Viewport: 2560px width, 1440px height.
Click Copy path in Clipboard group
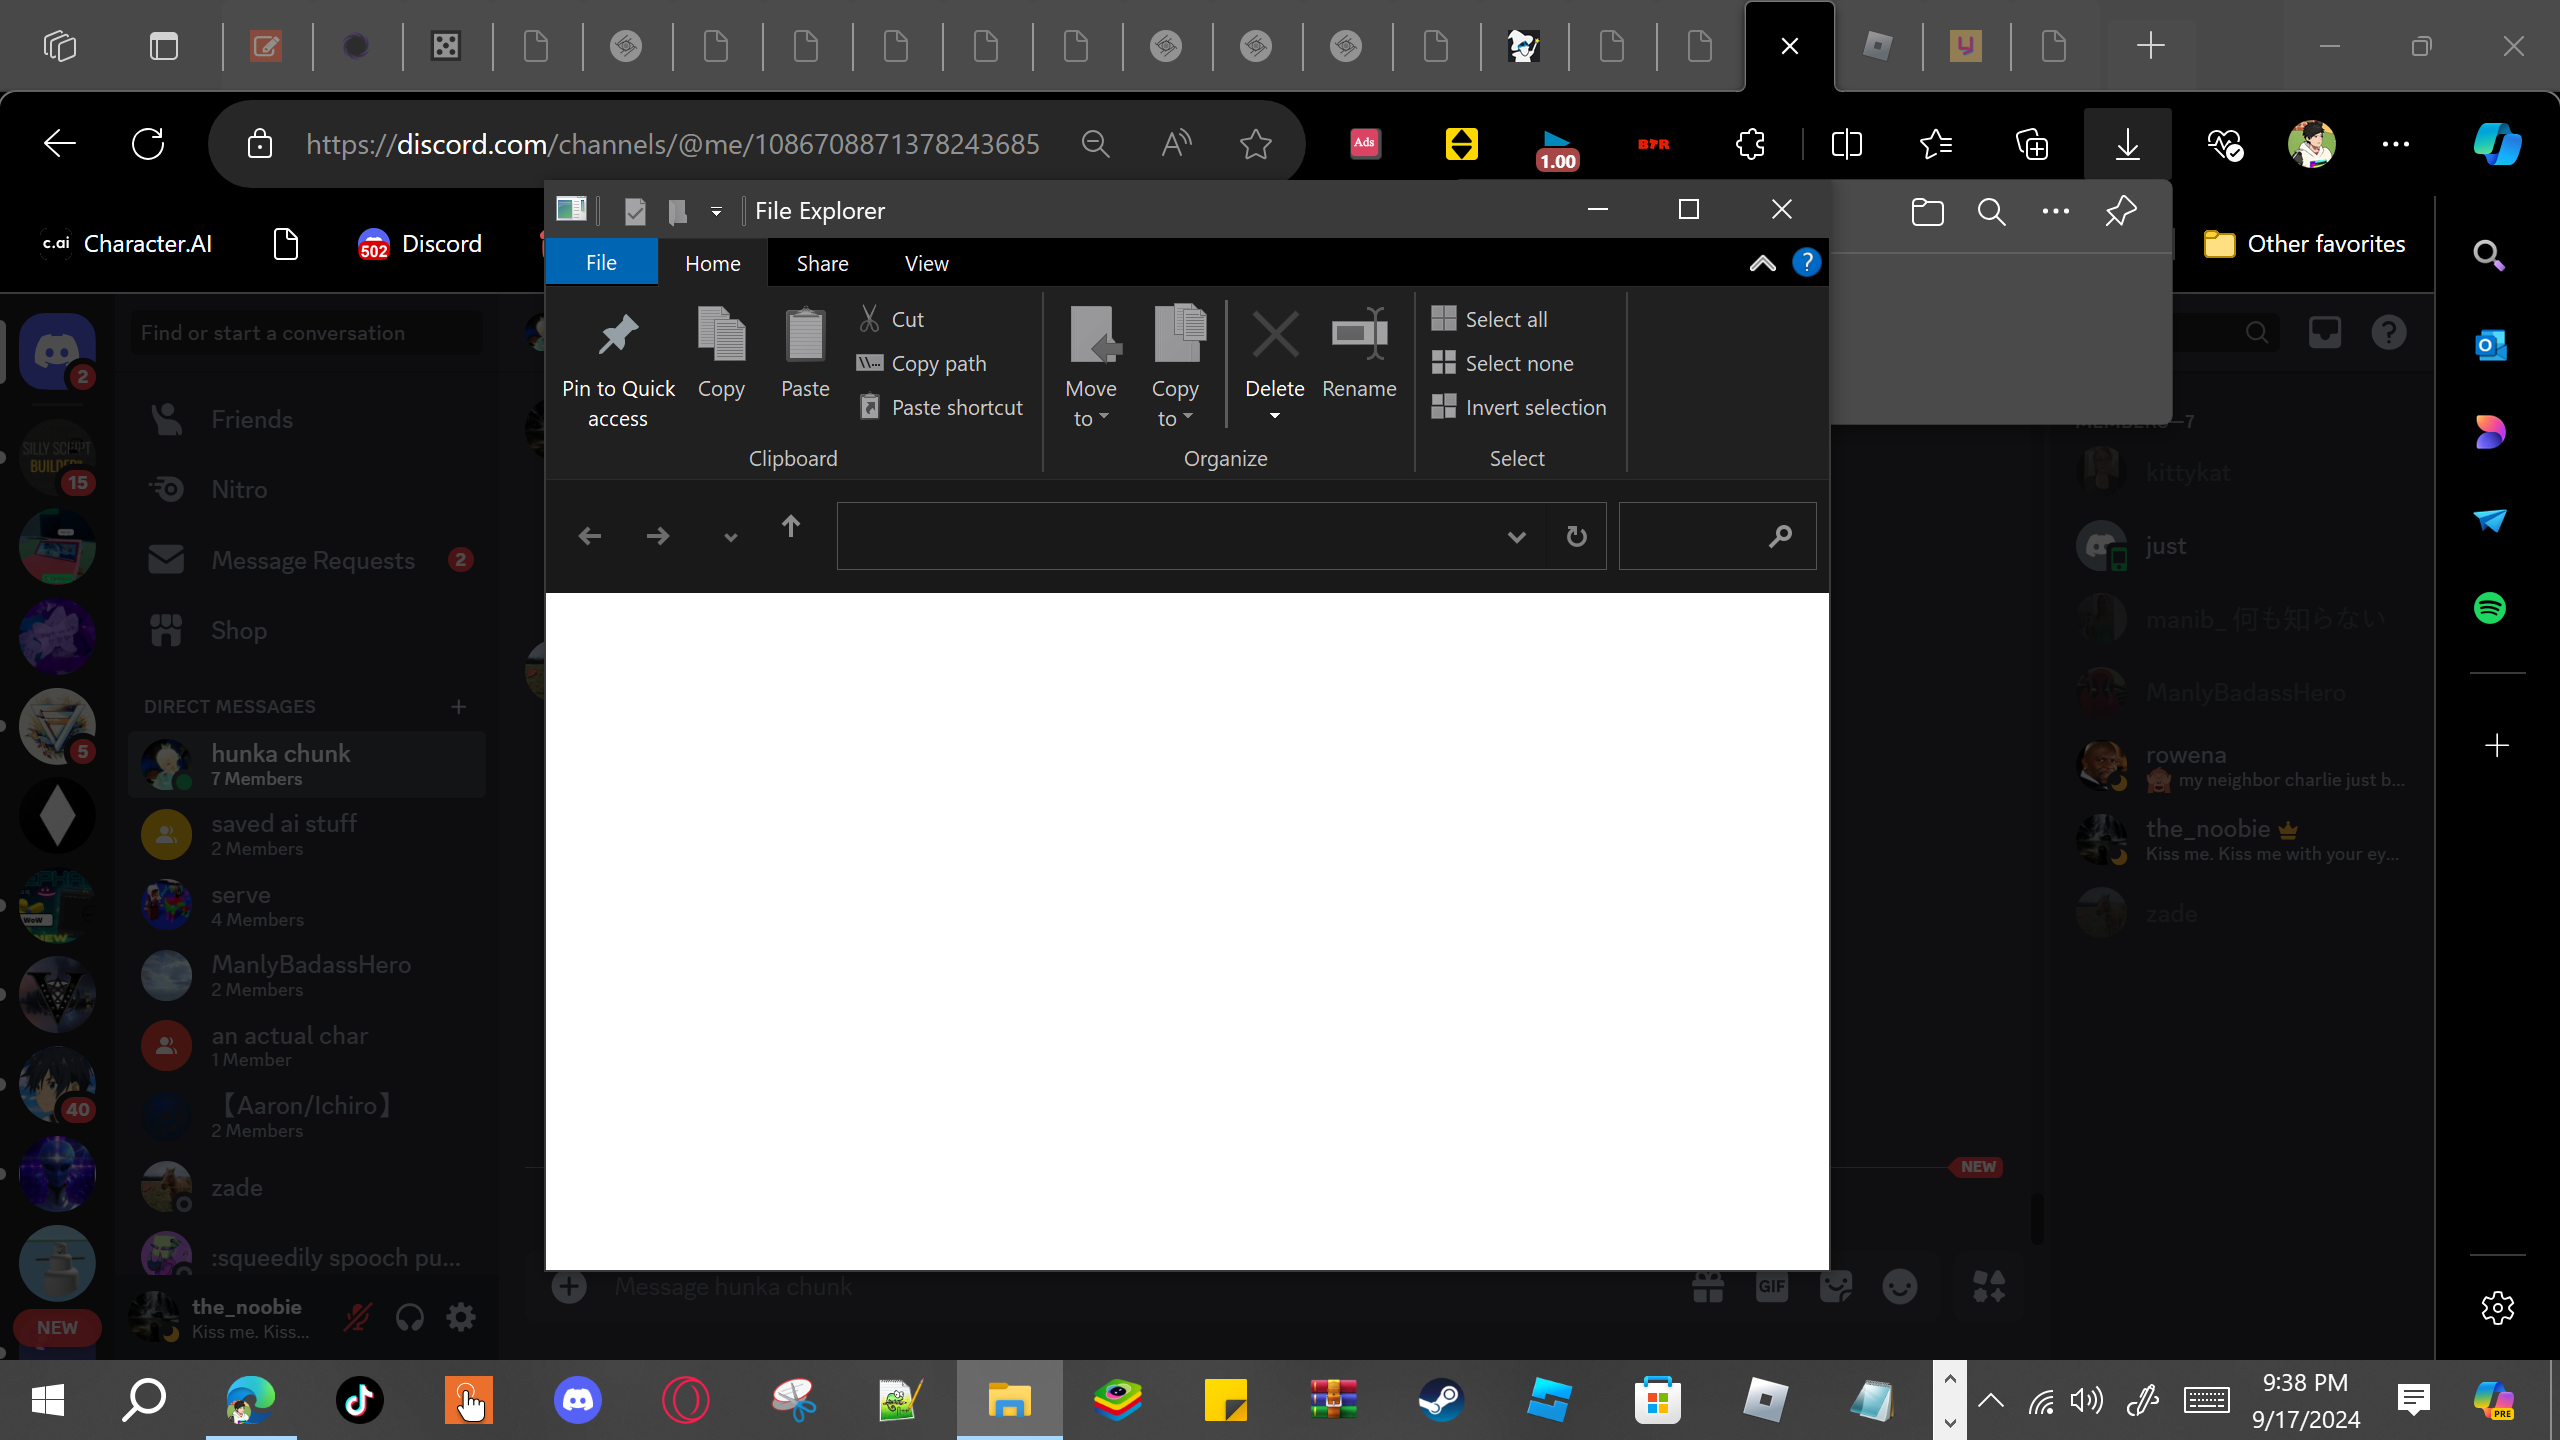[937, 364]
